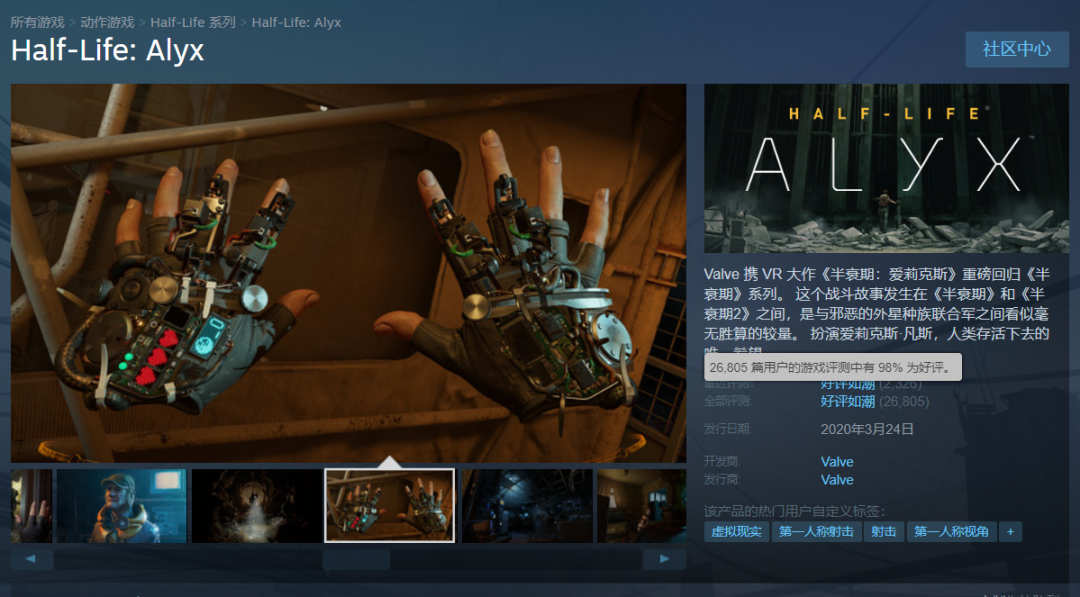Click the 该产品的热门用户自定义标签 label

pyautogui.click(x=794, y=511)
